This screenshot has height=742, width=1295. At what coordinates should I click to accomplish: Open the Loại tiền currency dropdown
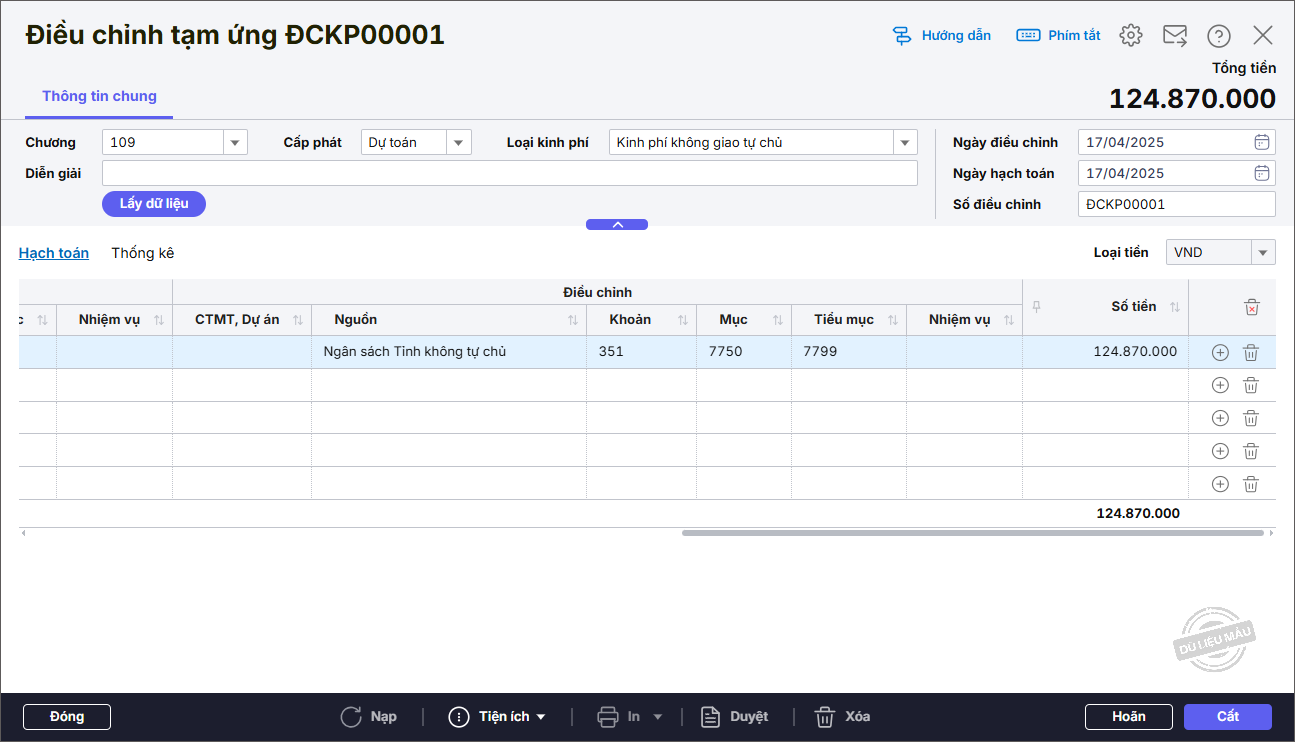(x=1263, y=253)
